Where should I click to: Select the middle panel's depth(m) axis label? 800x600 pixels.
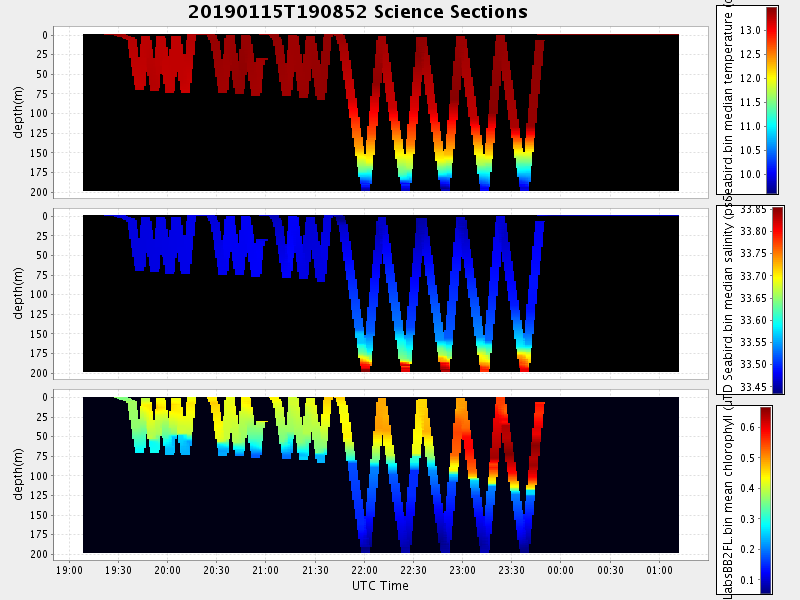point(18,293)
